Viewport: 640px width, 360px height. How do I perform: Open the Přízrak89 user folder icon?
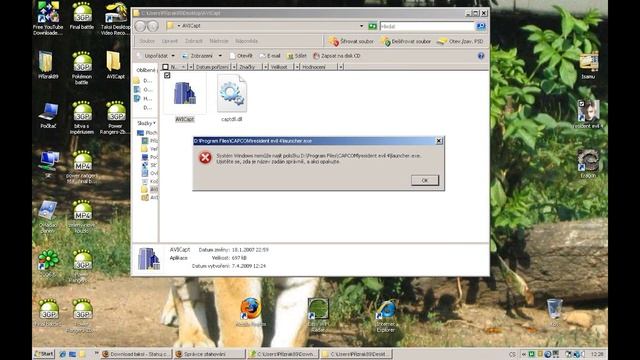coord(48,65)
